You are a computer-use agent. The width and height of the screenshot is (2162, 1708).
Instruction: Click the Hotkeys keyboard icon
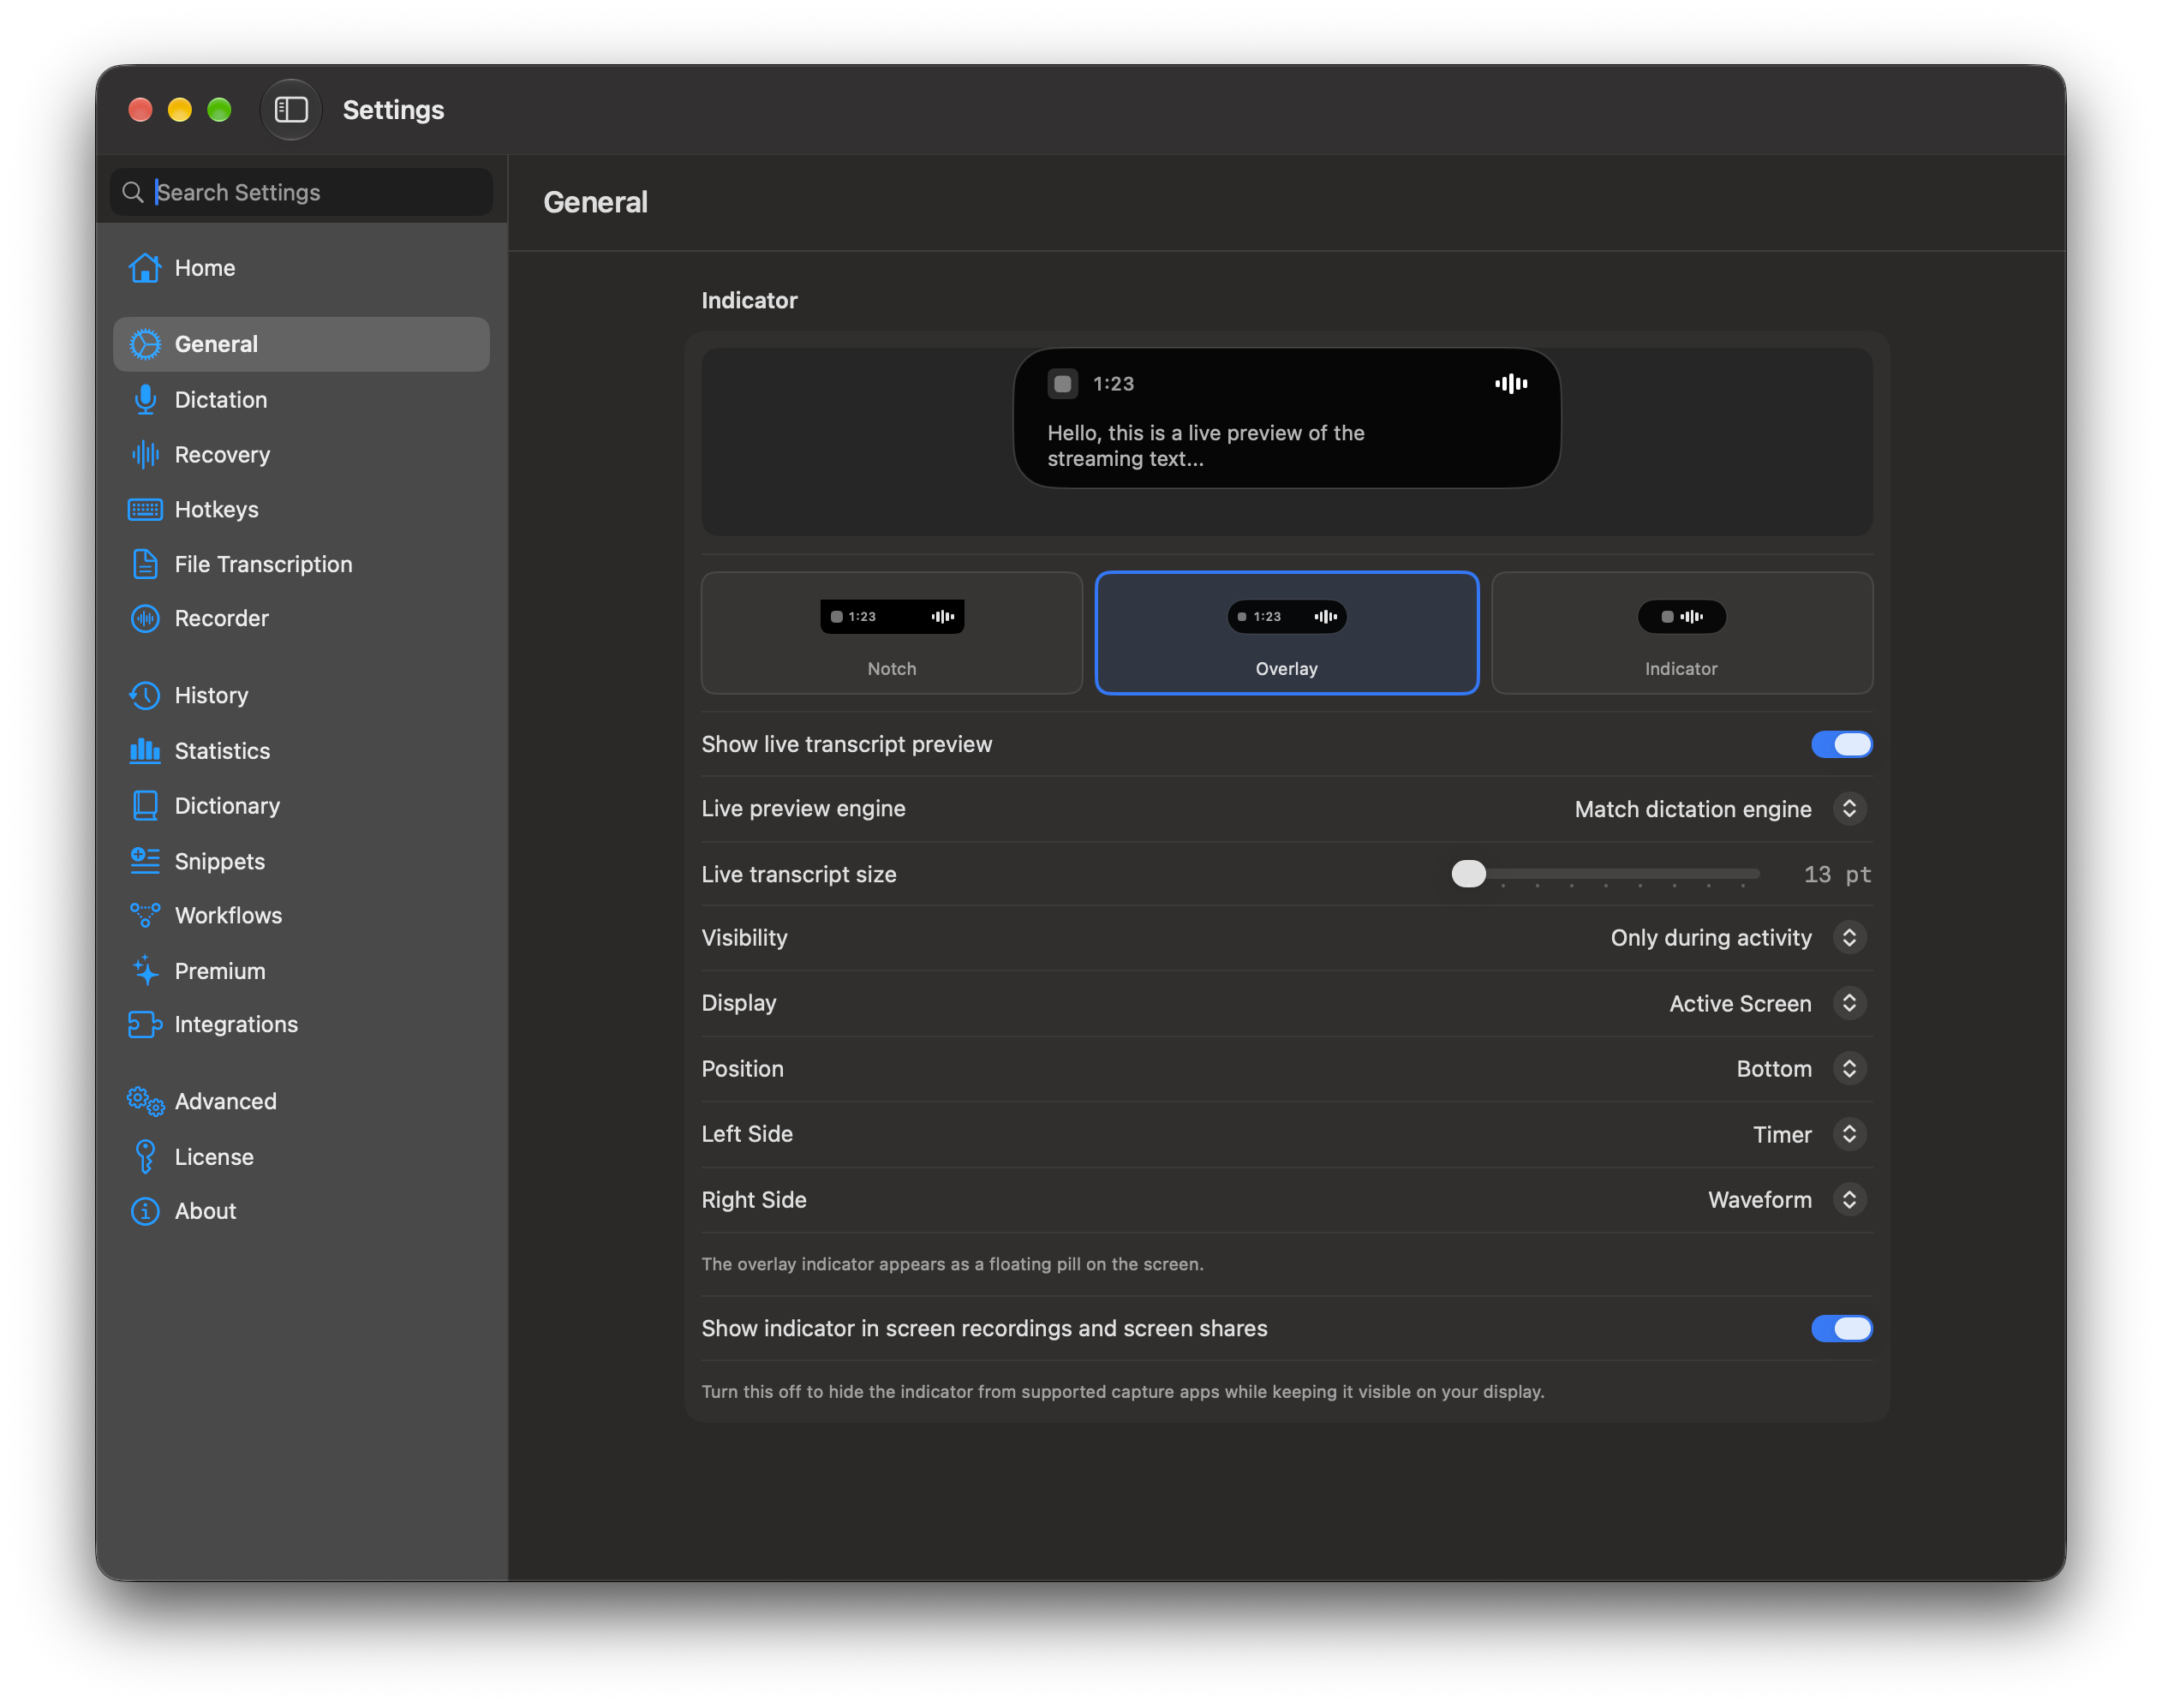click(145, 509)
